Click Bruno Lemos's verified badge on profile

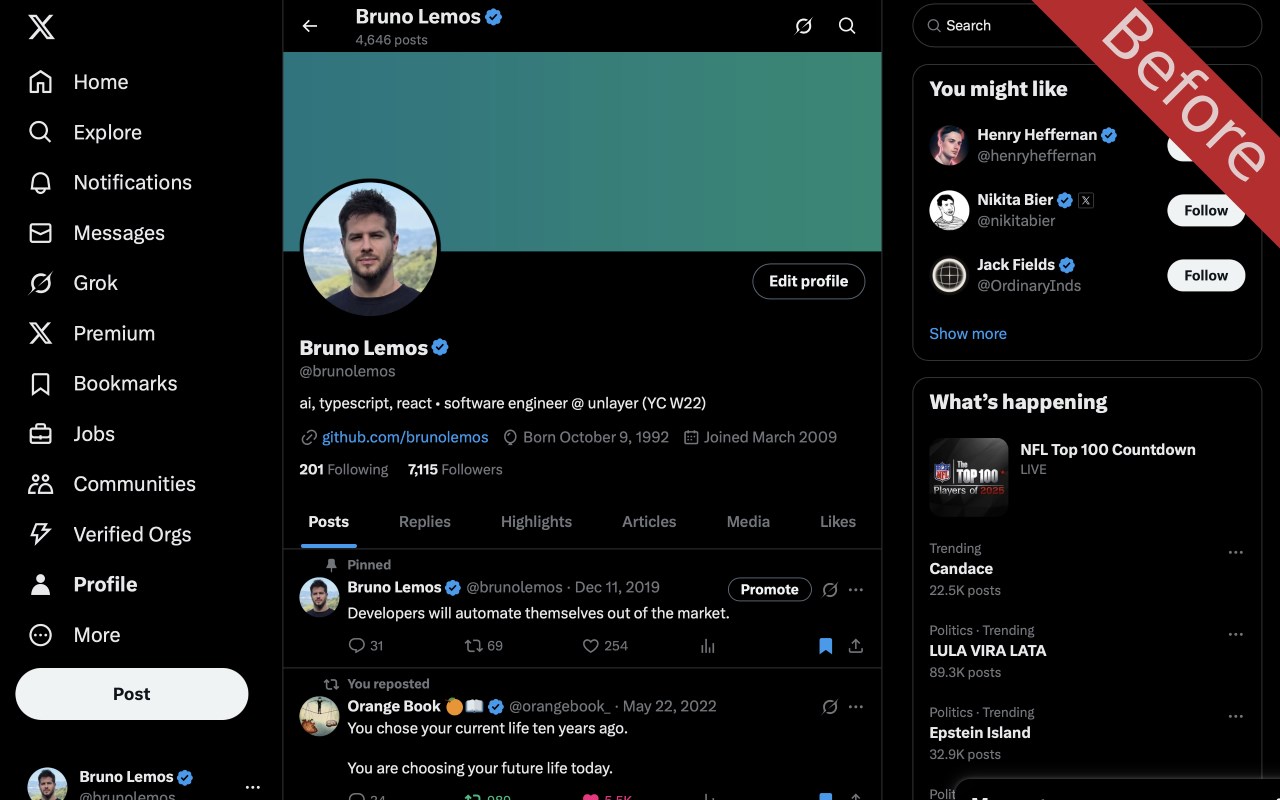(x=440, y=348)
